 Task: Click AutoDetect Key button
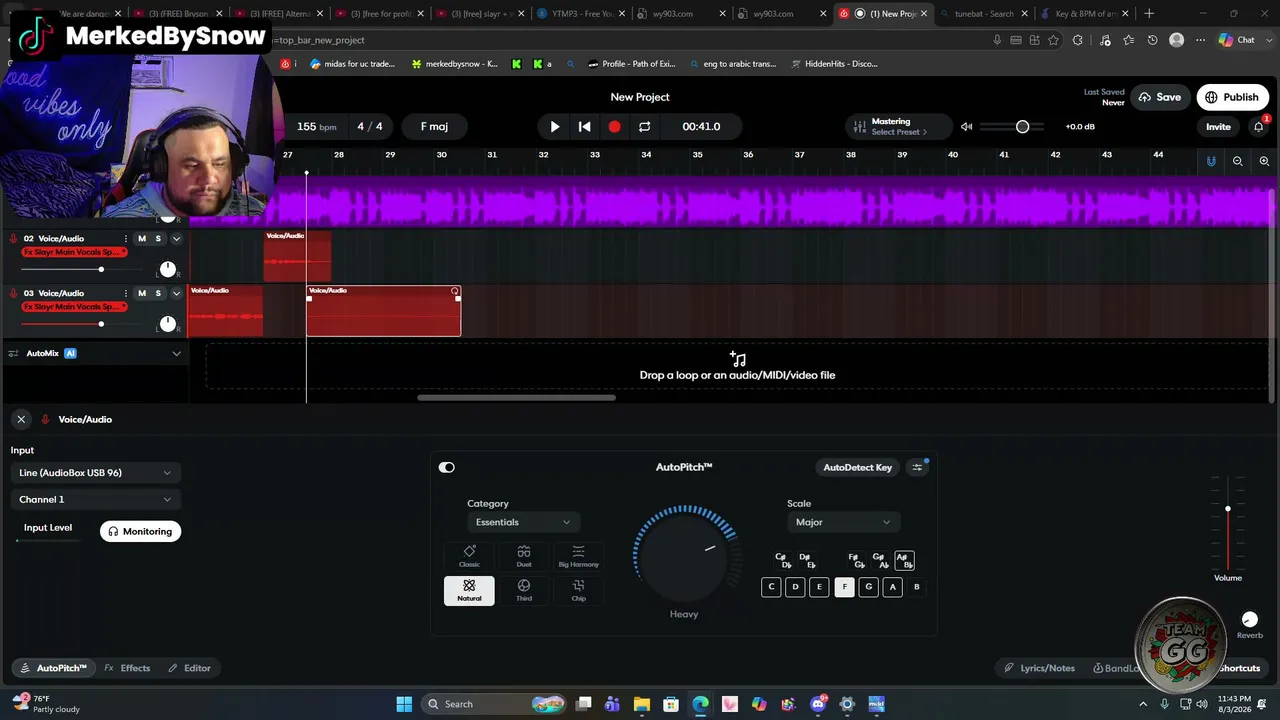858,467
